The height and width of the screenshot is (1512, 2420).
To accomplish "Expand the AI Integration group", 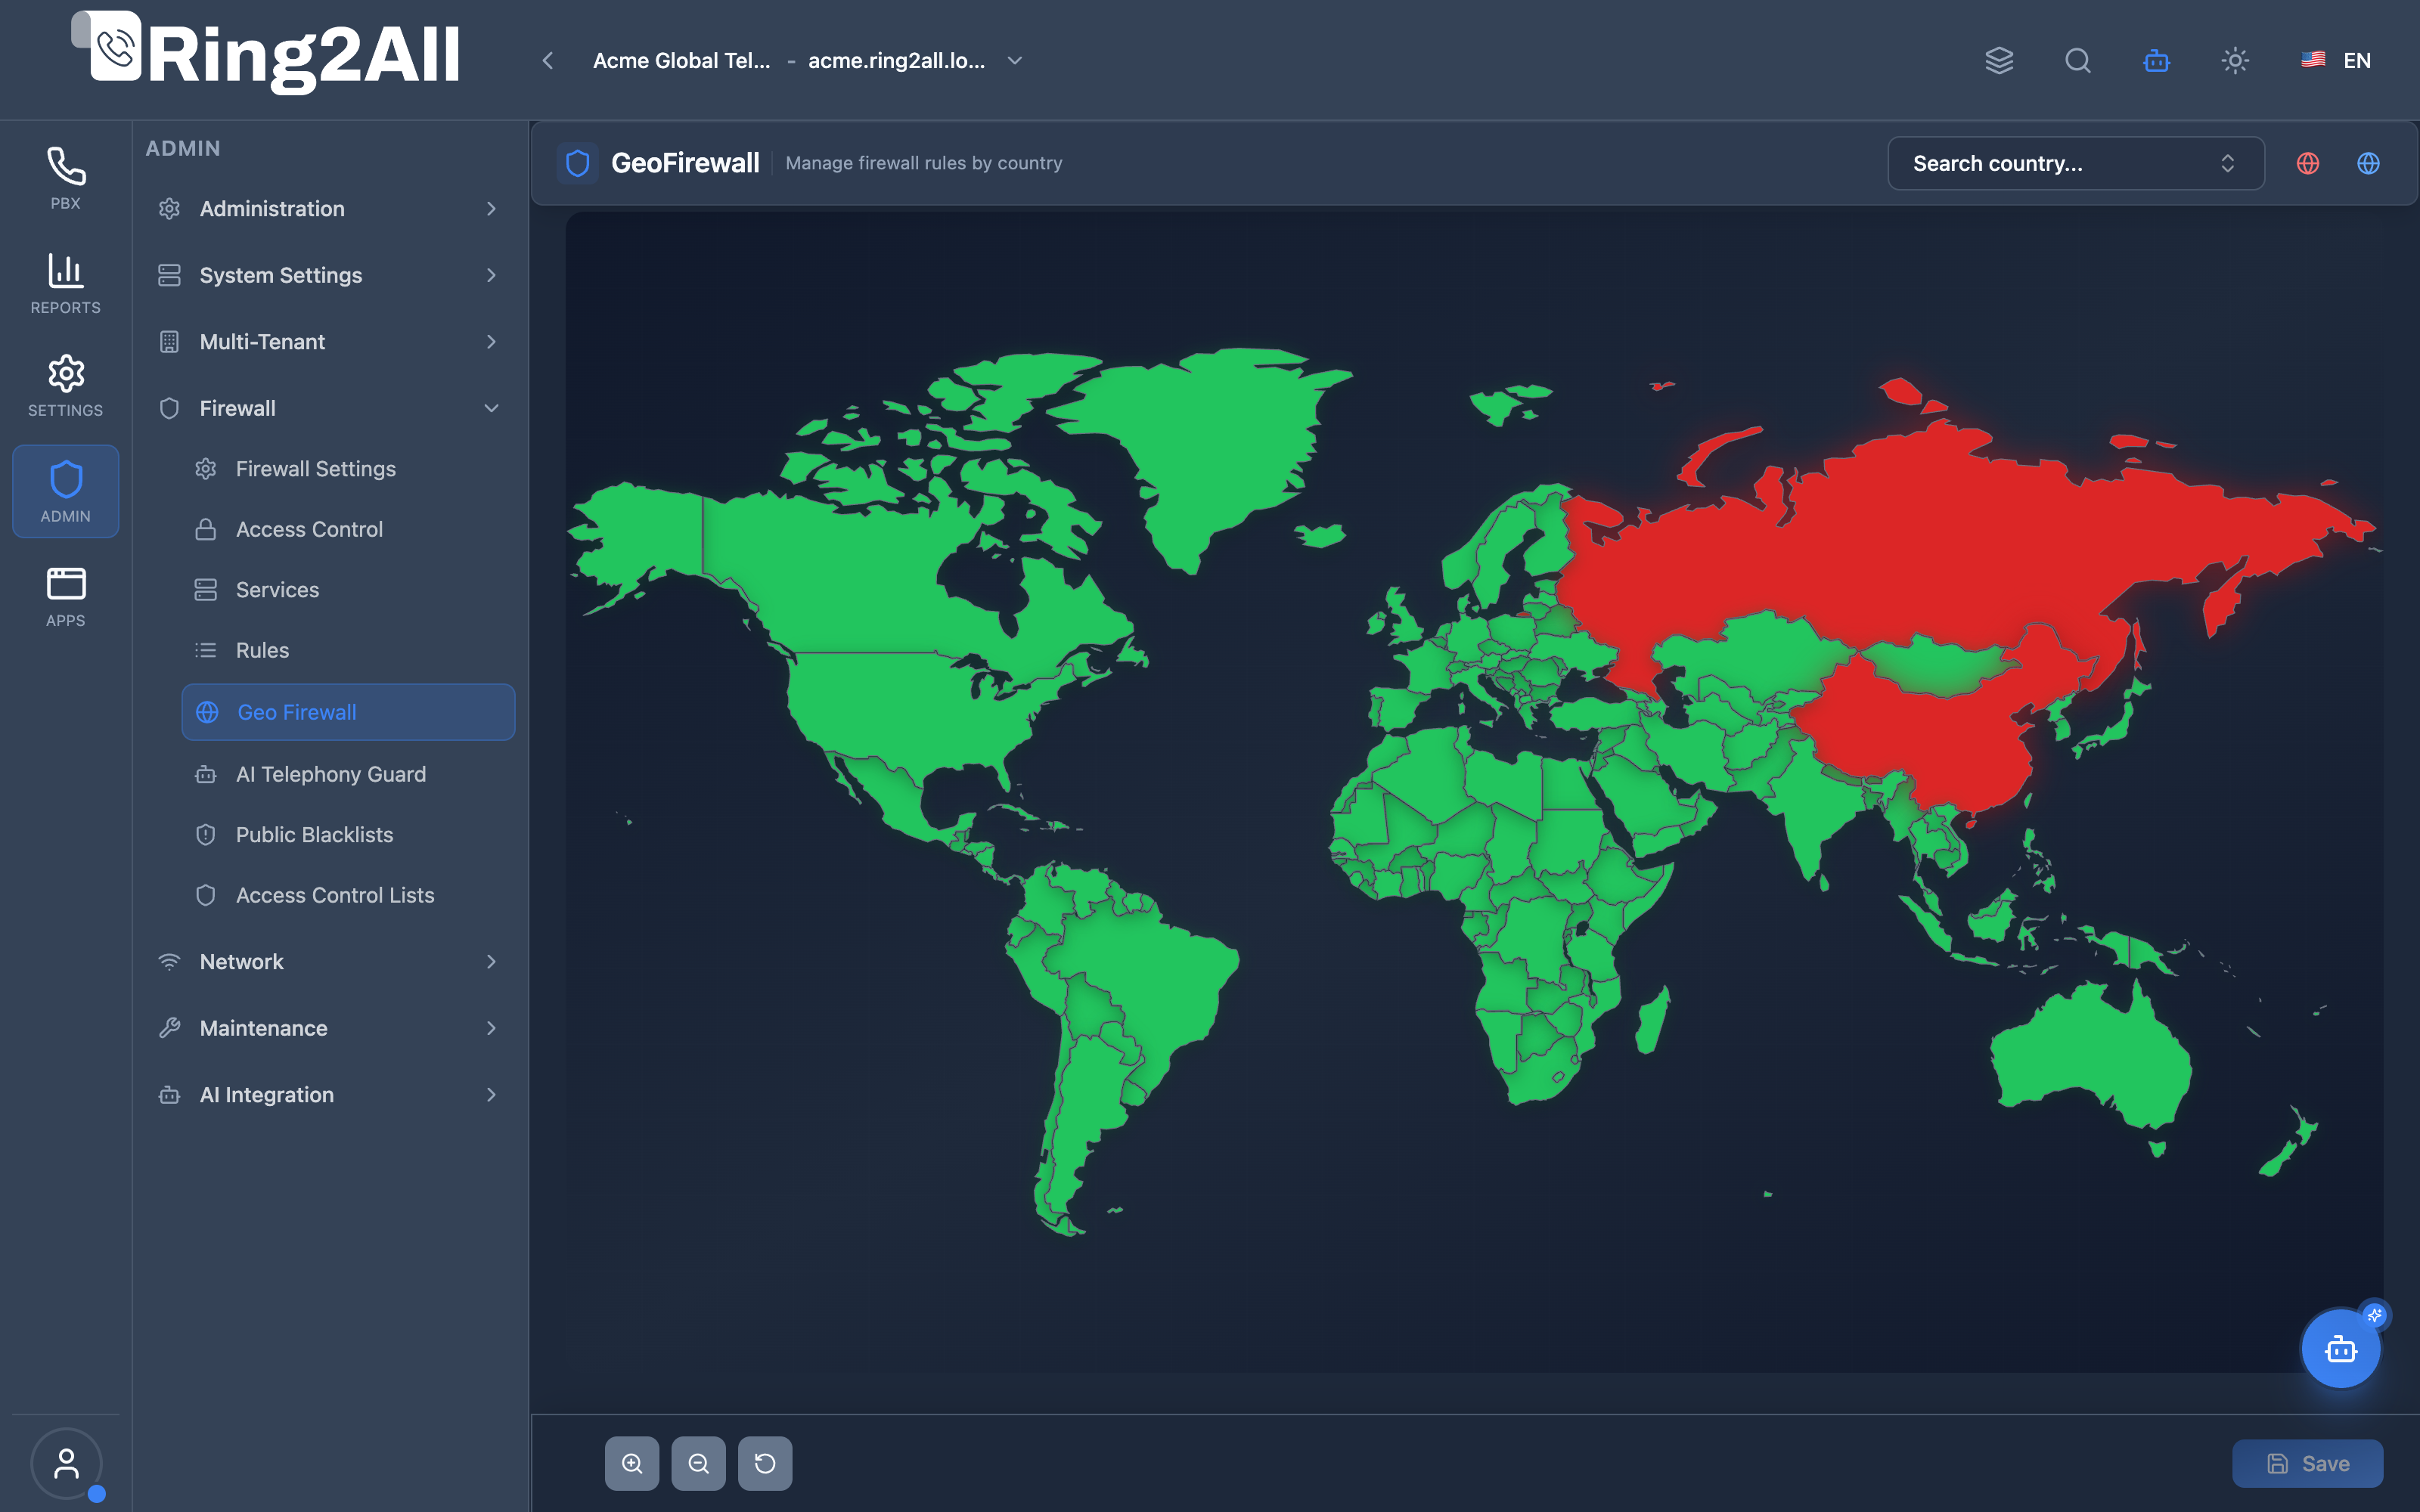I will click(x=328, y=1095).
